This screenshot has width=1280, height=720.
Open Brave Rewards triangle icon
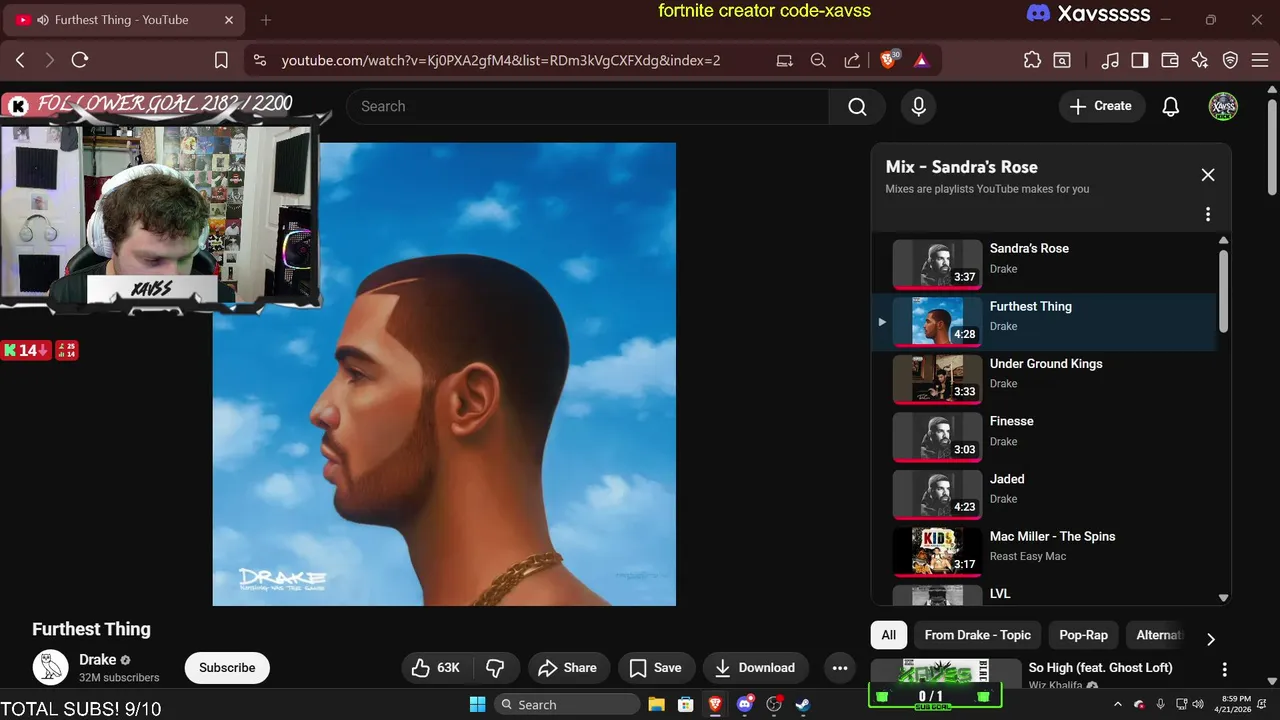(x=921, y=60)
